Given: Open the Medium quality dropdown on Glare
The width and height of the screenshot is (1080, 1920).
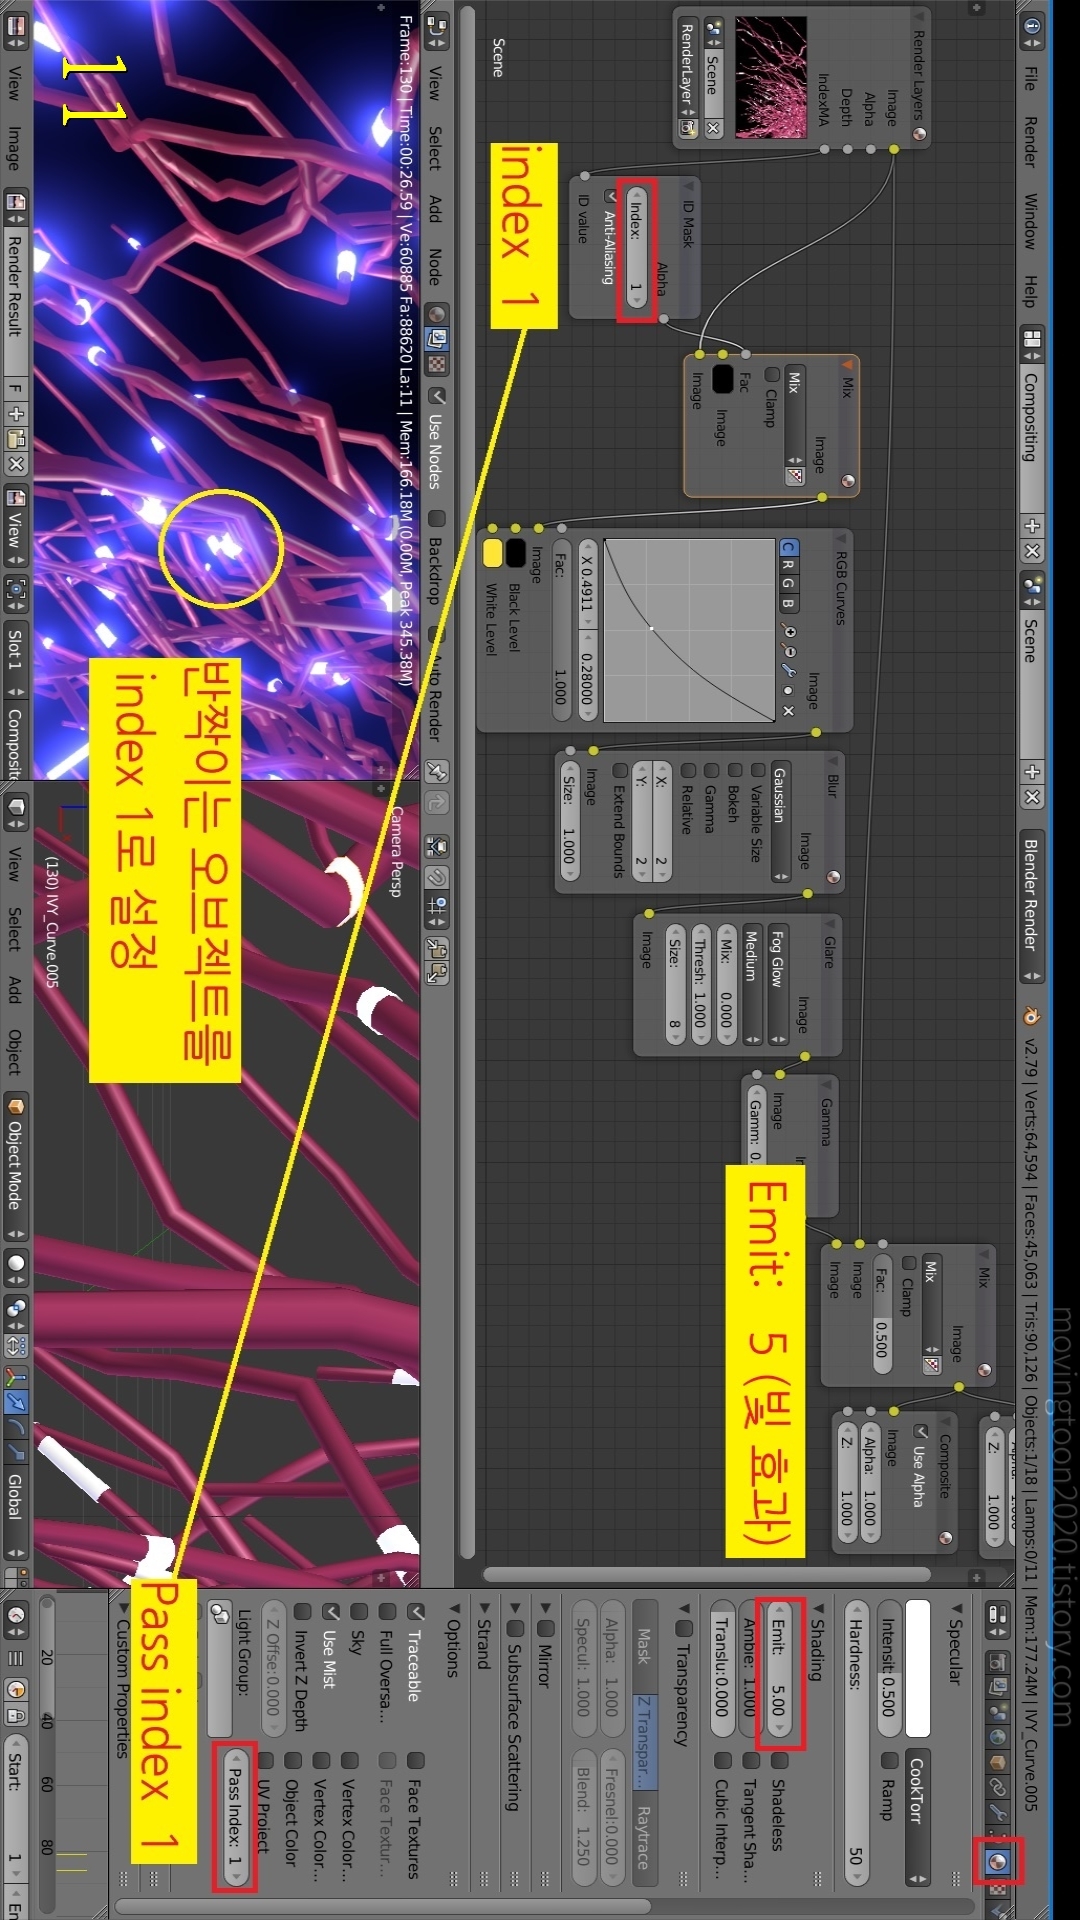Looking at the screenshot, I should coord(752,984).
